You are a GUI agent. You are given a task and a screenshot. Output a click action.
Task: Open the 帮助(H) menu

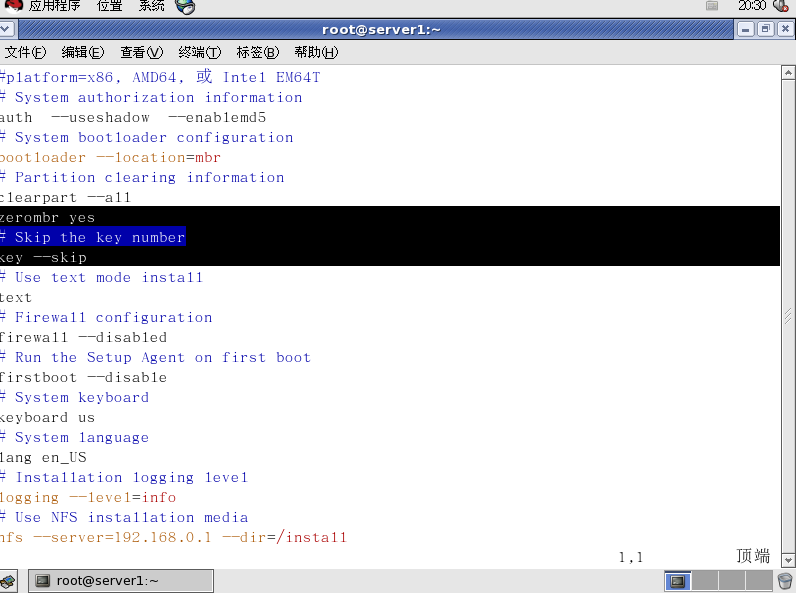tap(316, 52)
